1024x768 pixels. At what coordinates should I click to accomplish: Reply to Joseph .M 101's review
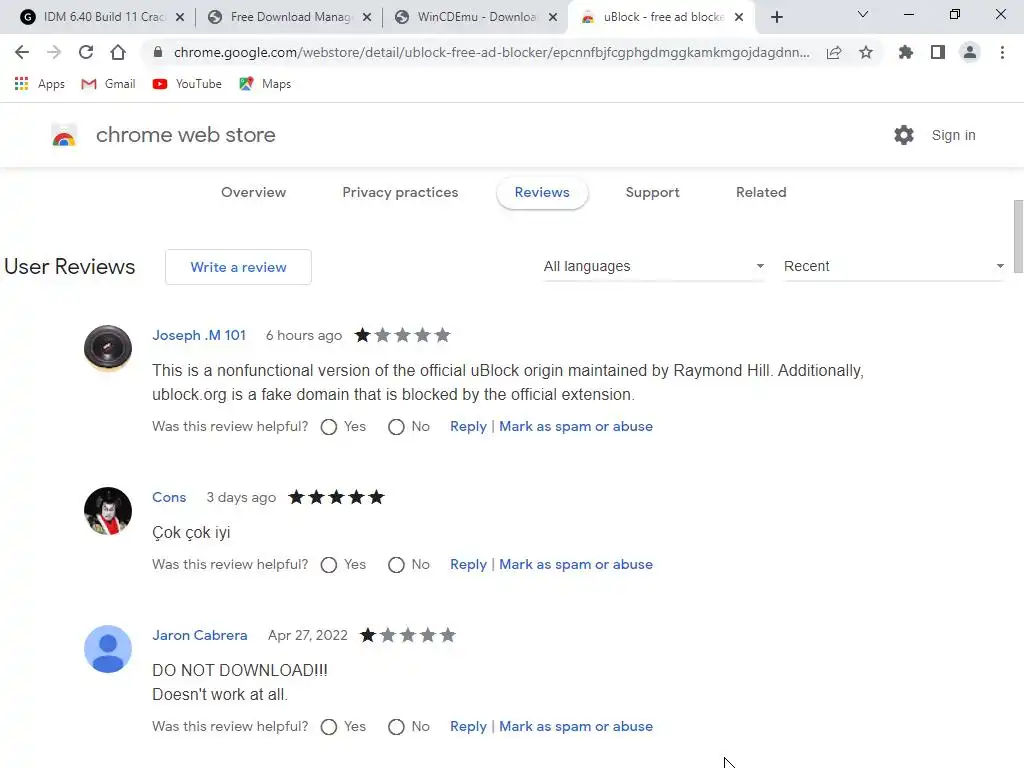click(468, 427)
